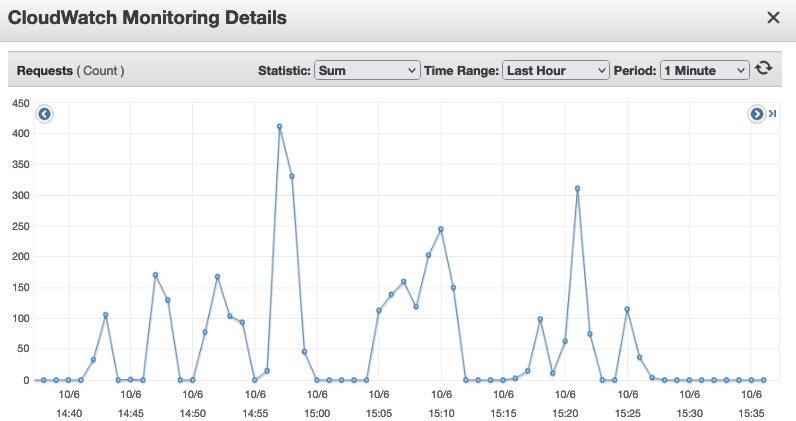Click the 200 y-axis label
The image size is (796, 421).
pyautogui.click(x=21, y=256)
